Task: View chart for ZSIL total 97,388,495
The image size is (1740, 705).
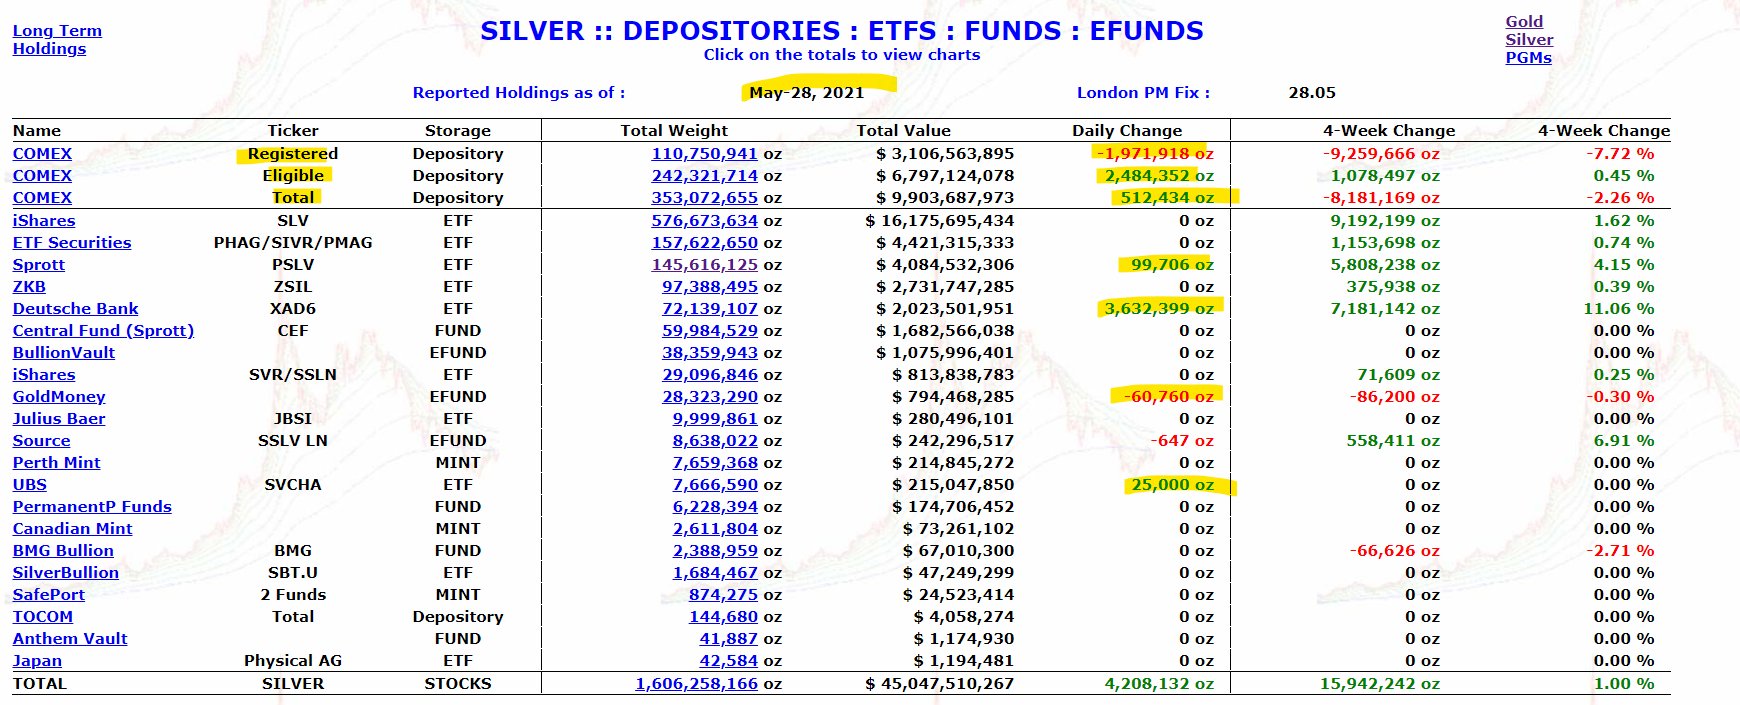Action: [710, 287]
